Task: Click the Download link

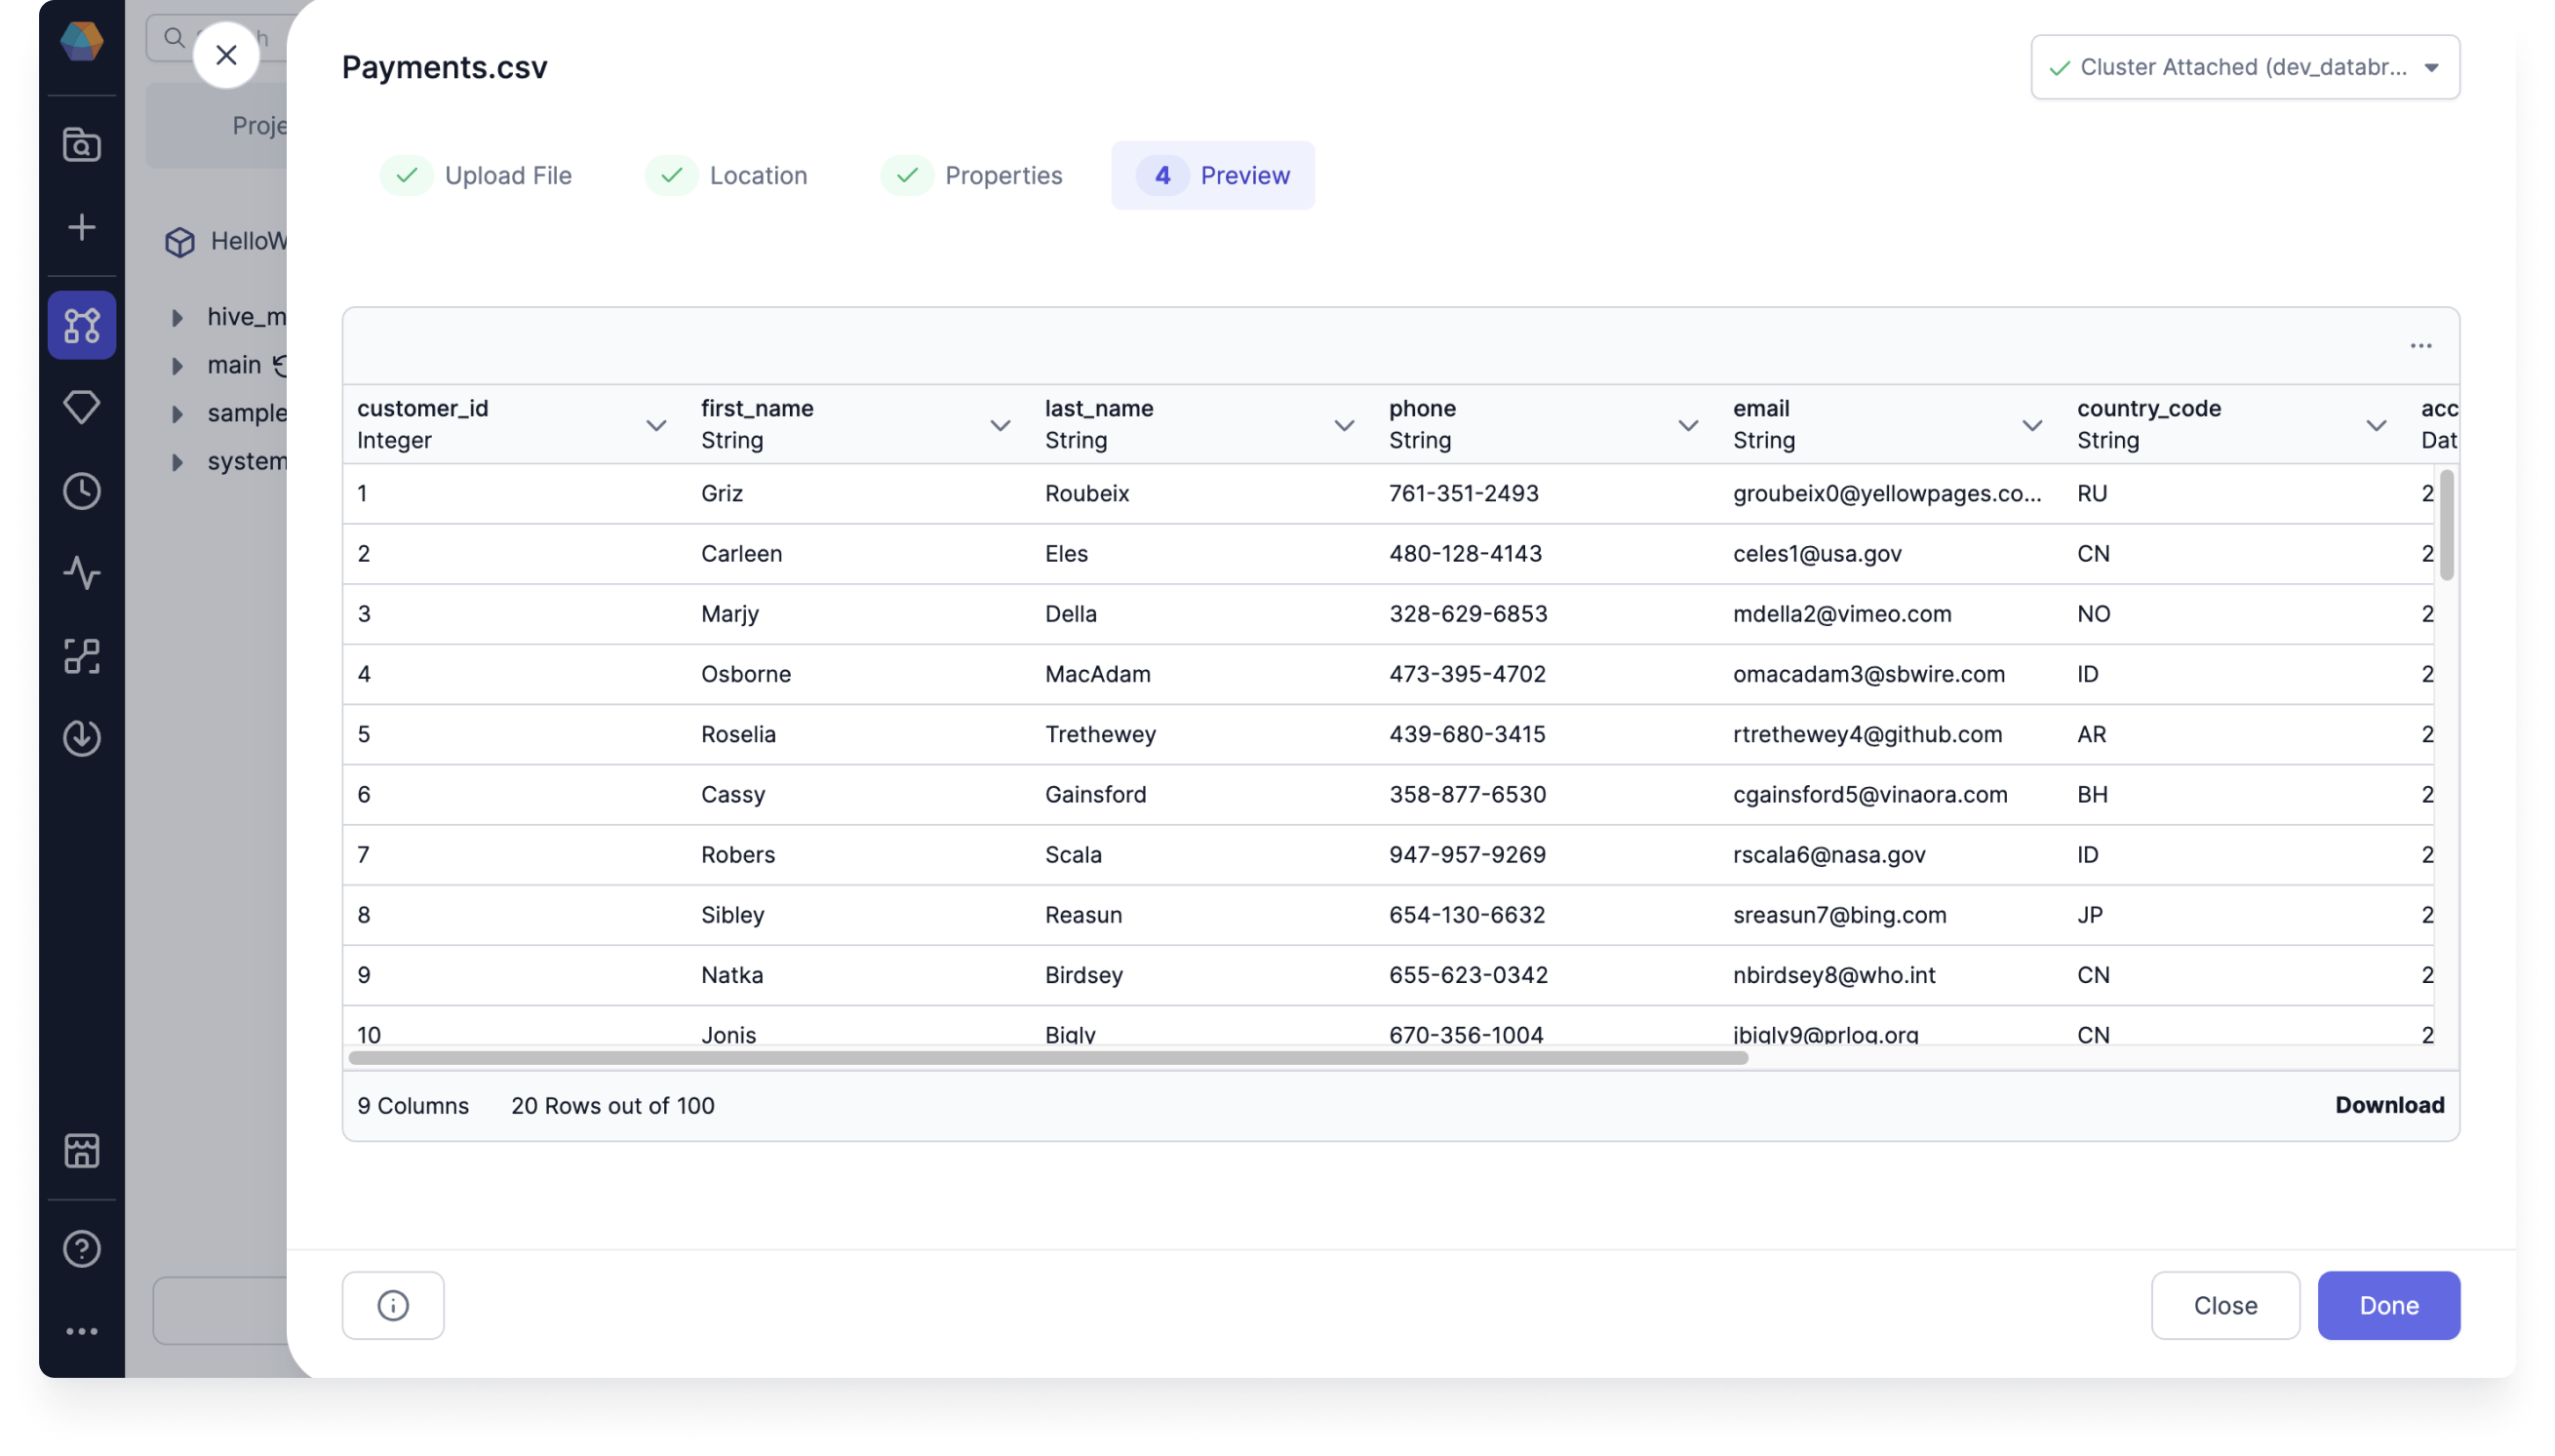Action: point(2389,1105)
